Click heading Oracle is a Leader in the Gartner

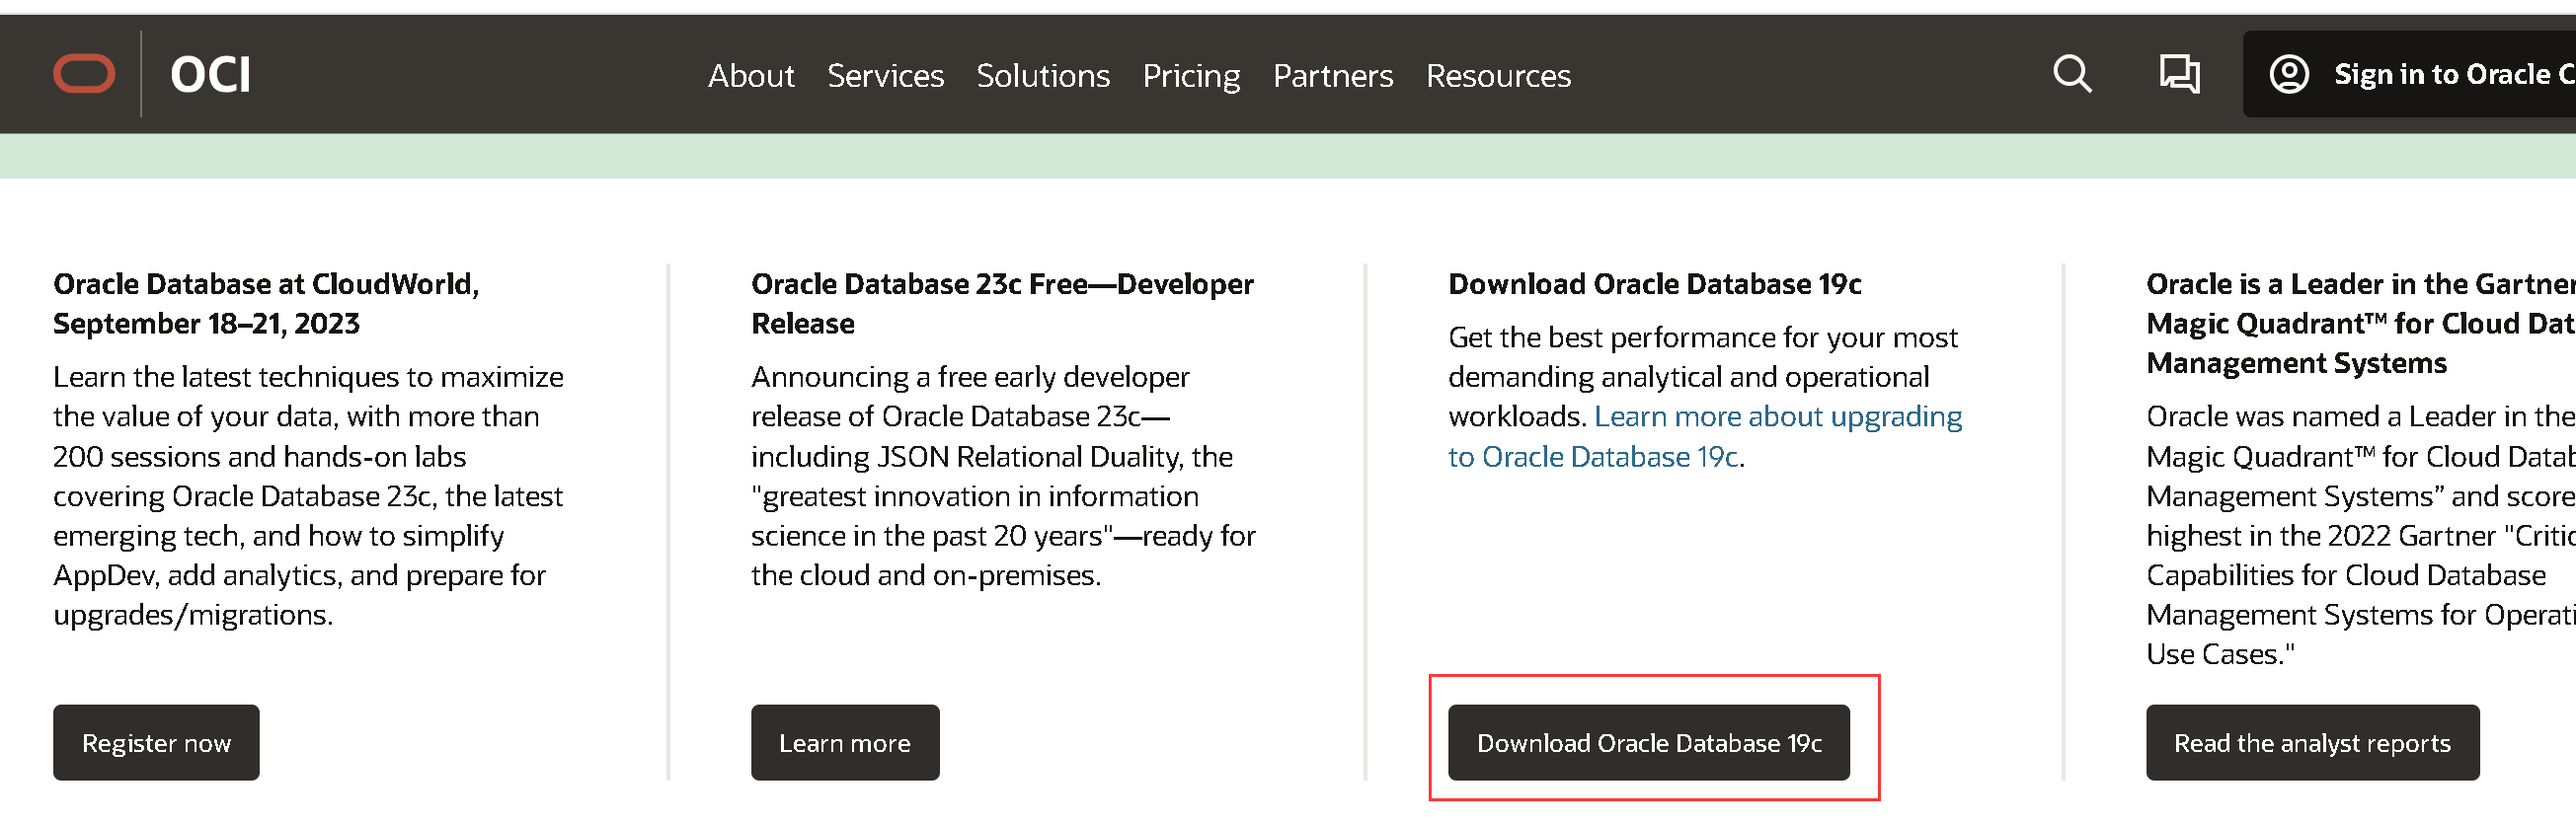tap(2361, 324)
